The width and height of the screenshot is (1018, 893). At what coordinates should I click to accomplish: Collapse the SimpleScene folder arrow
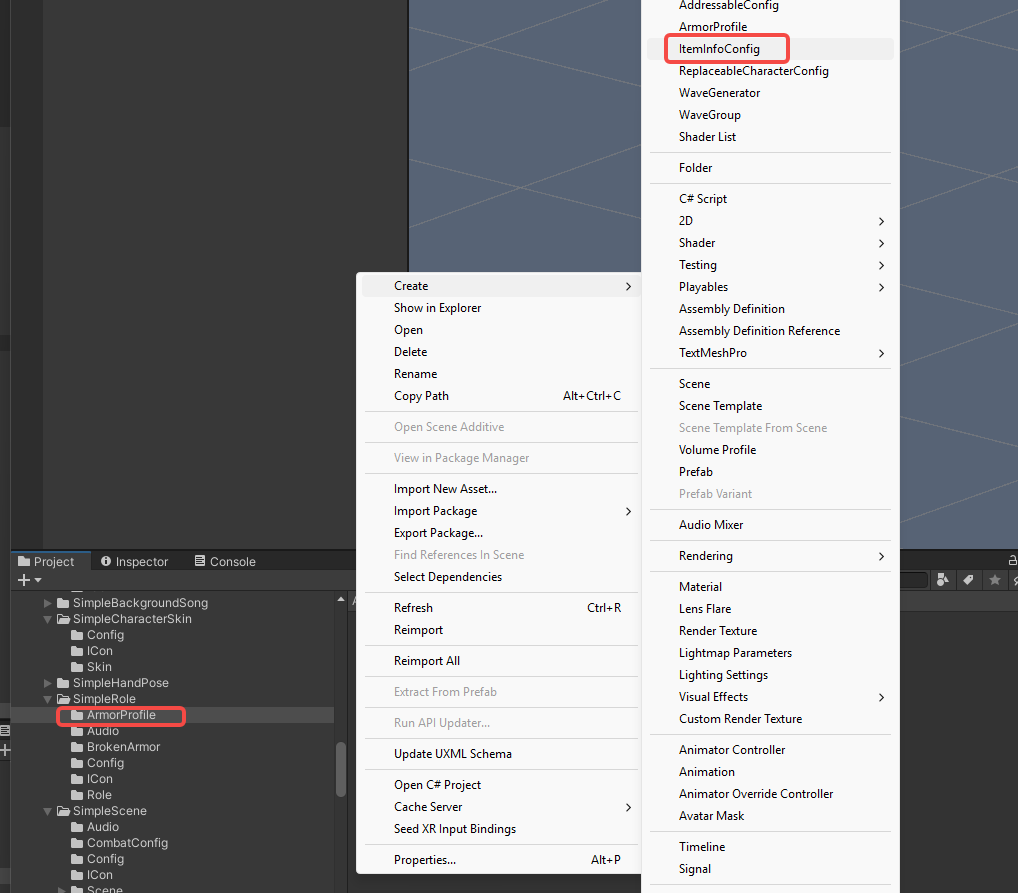tap(47, 811)
